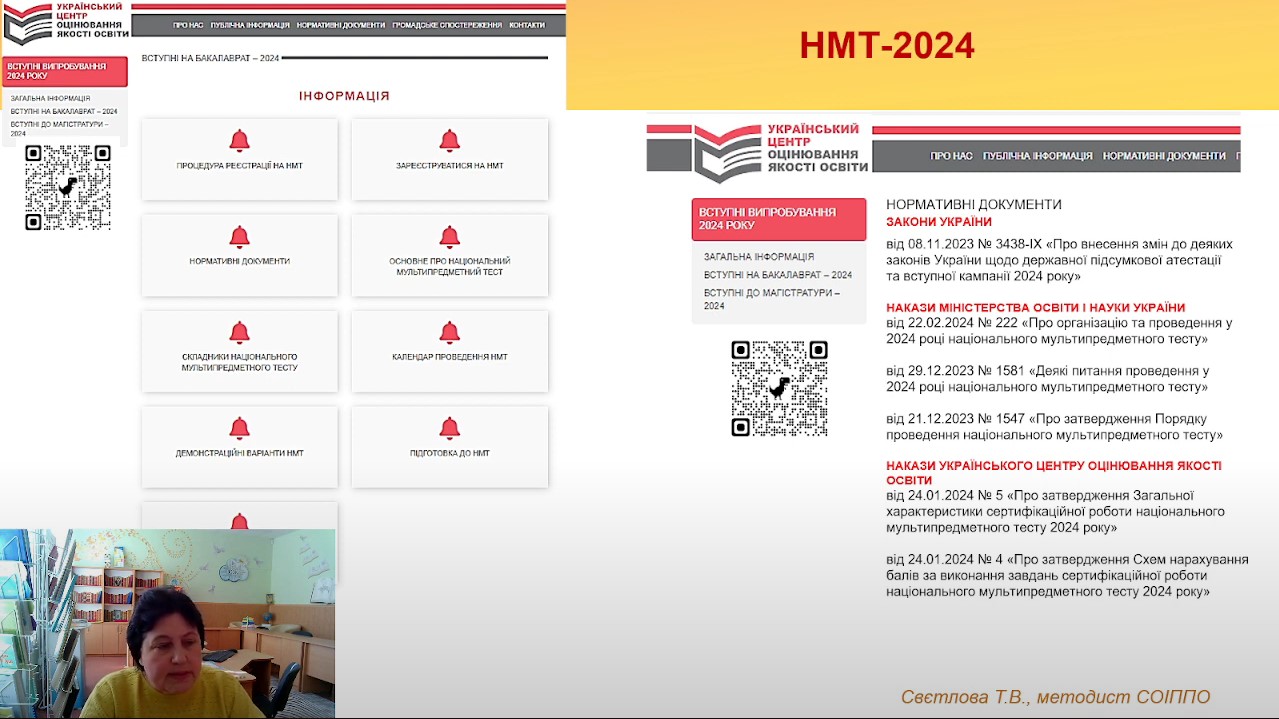Open ПУБЛІЧНА ІНФОРМАЦІЯ in the ІНФОРМАЦІЯ page menu

tap(250, 25)
